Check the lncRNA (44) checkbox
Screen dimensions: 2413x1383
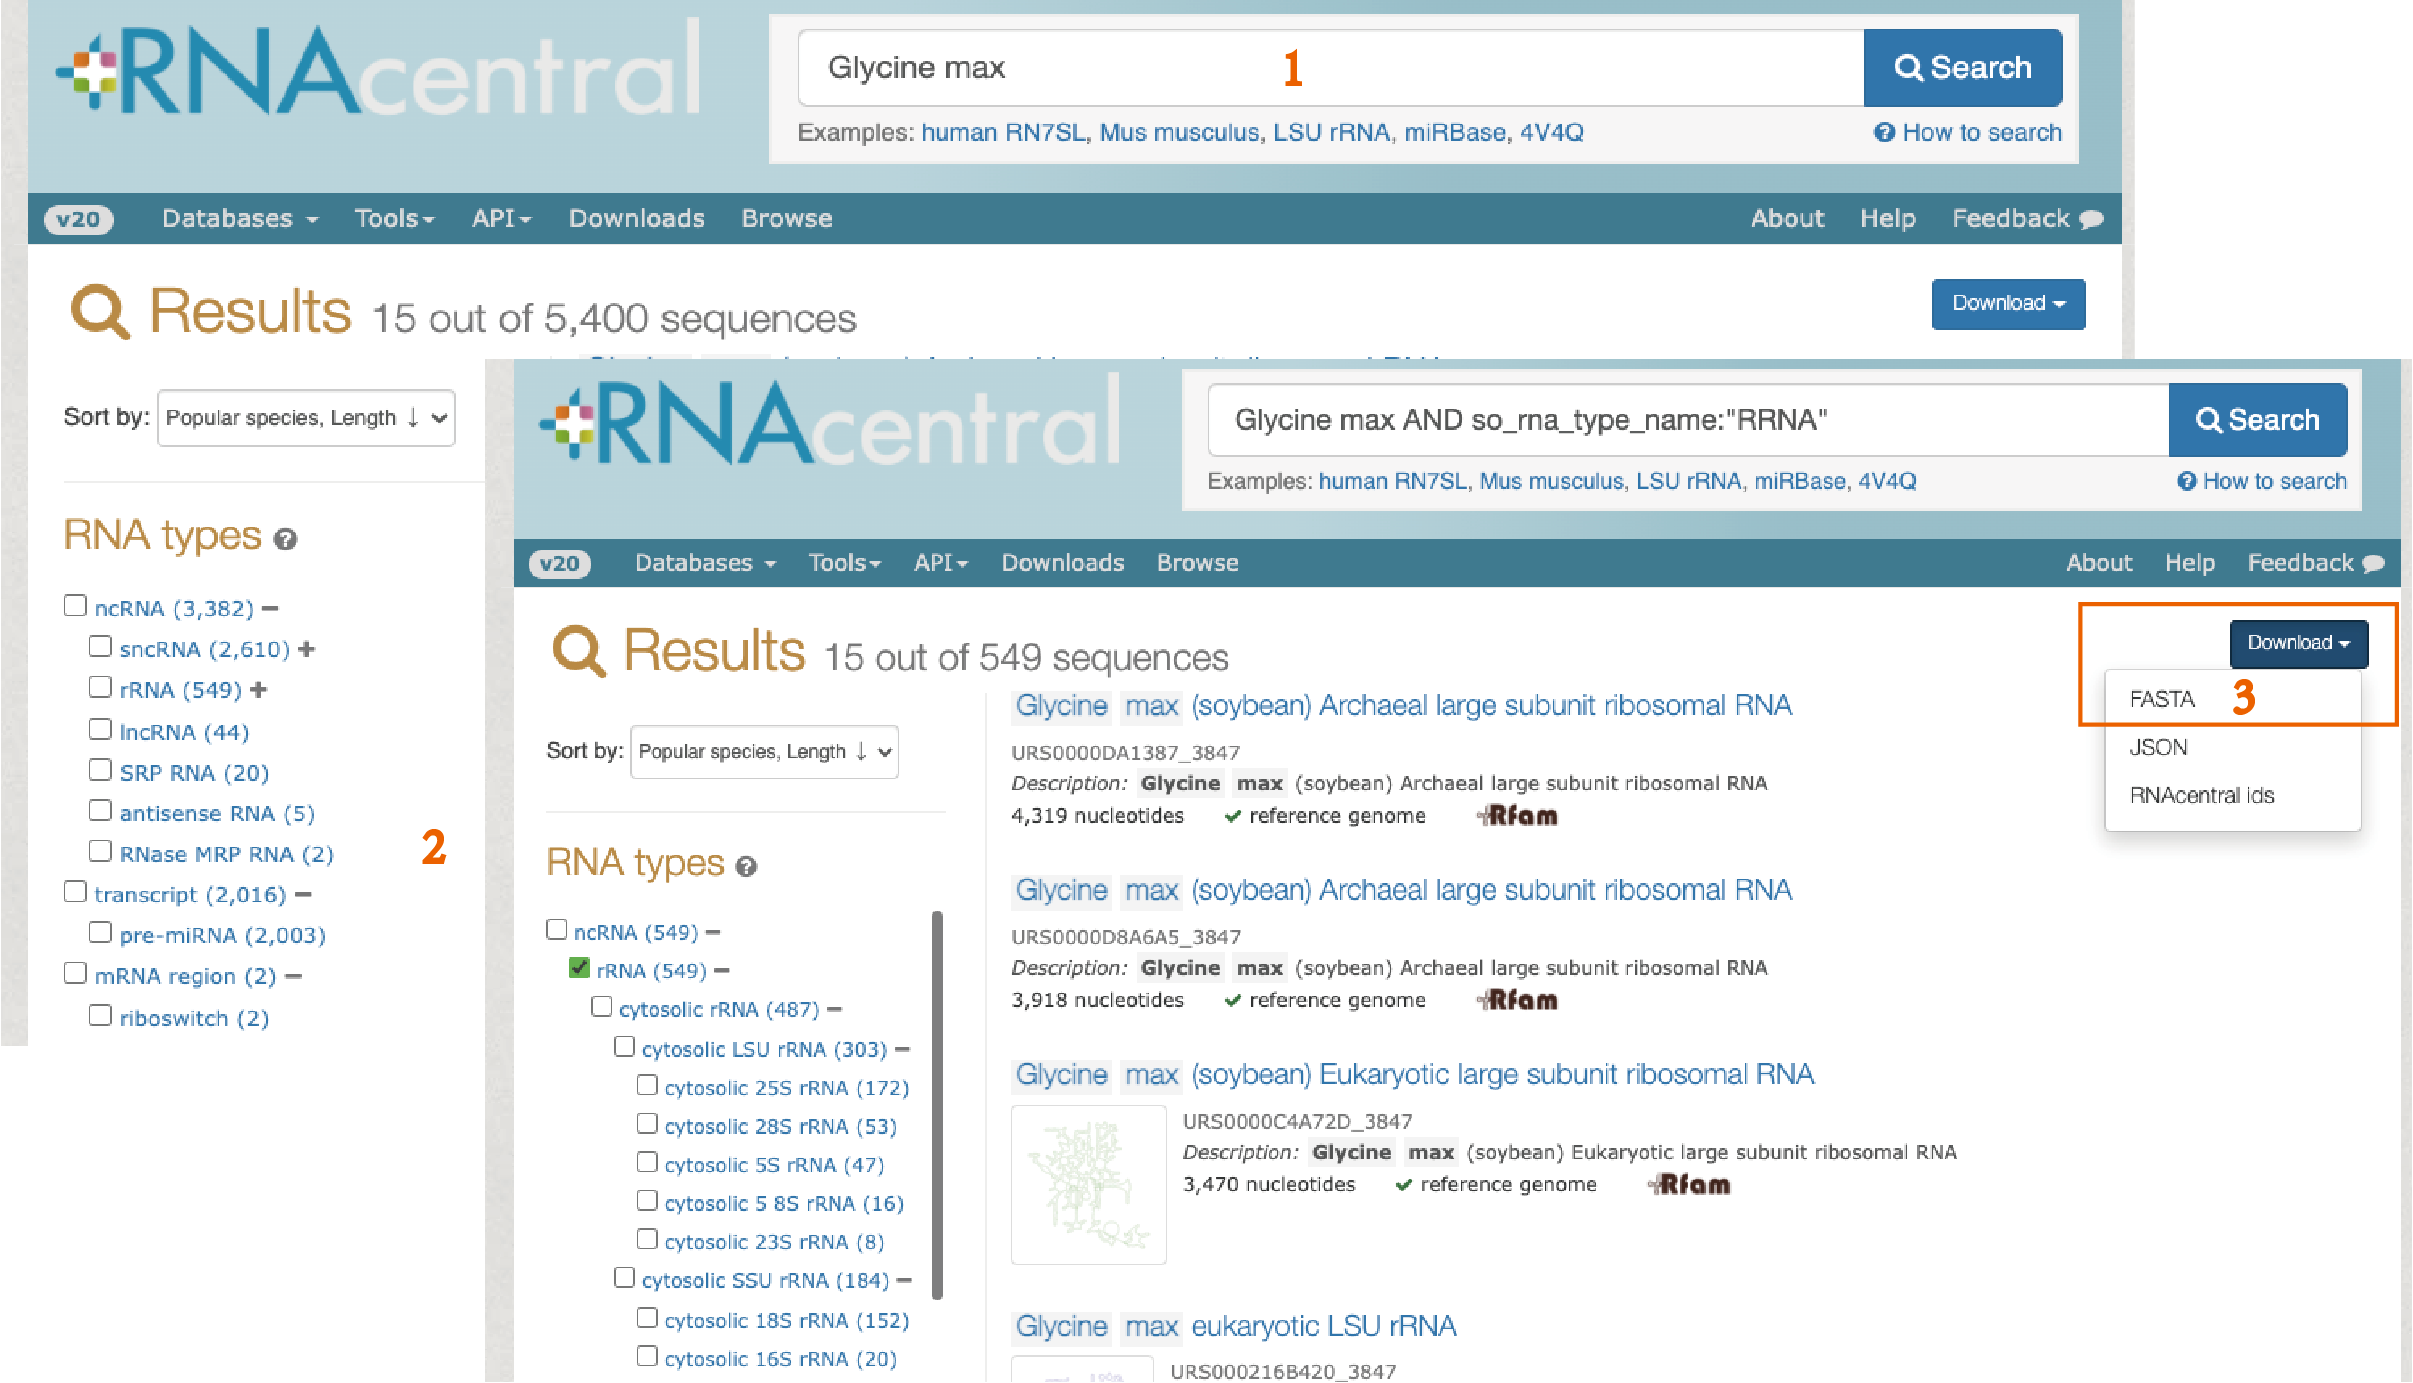[100, 730]
